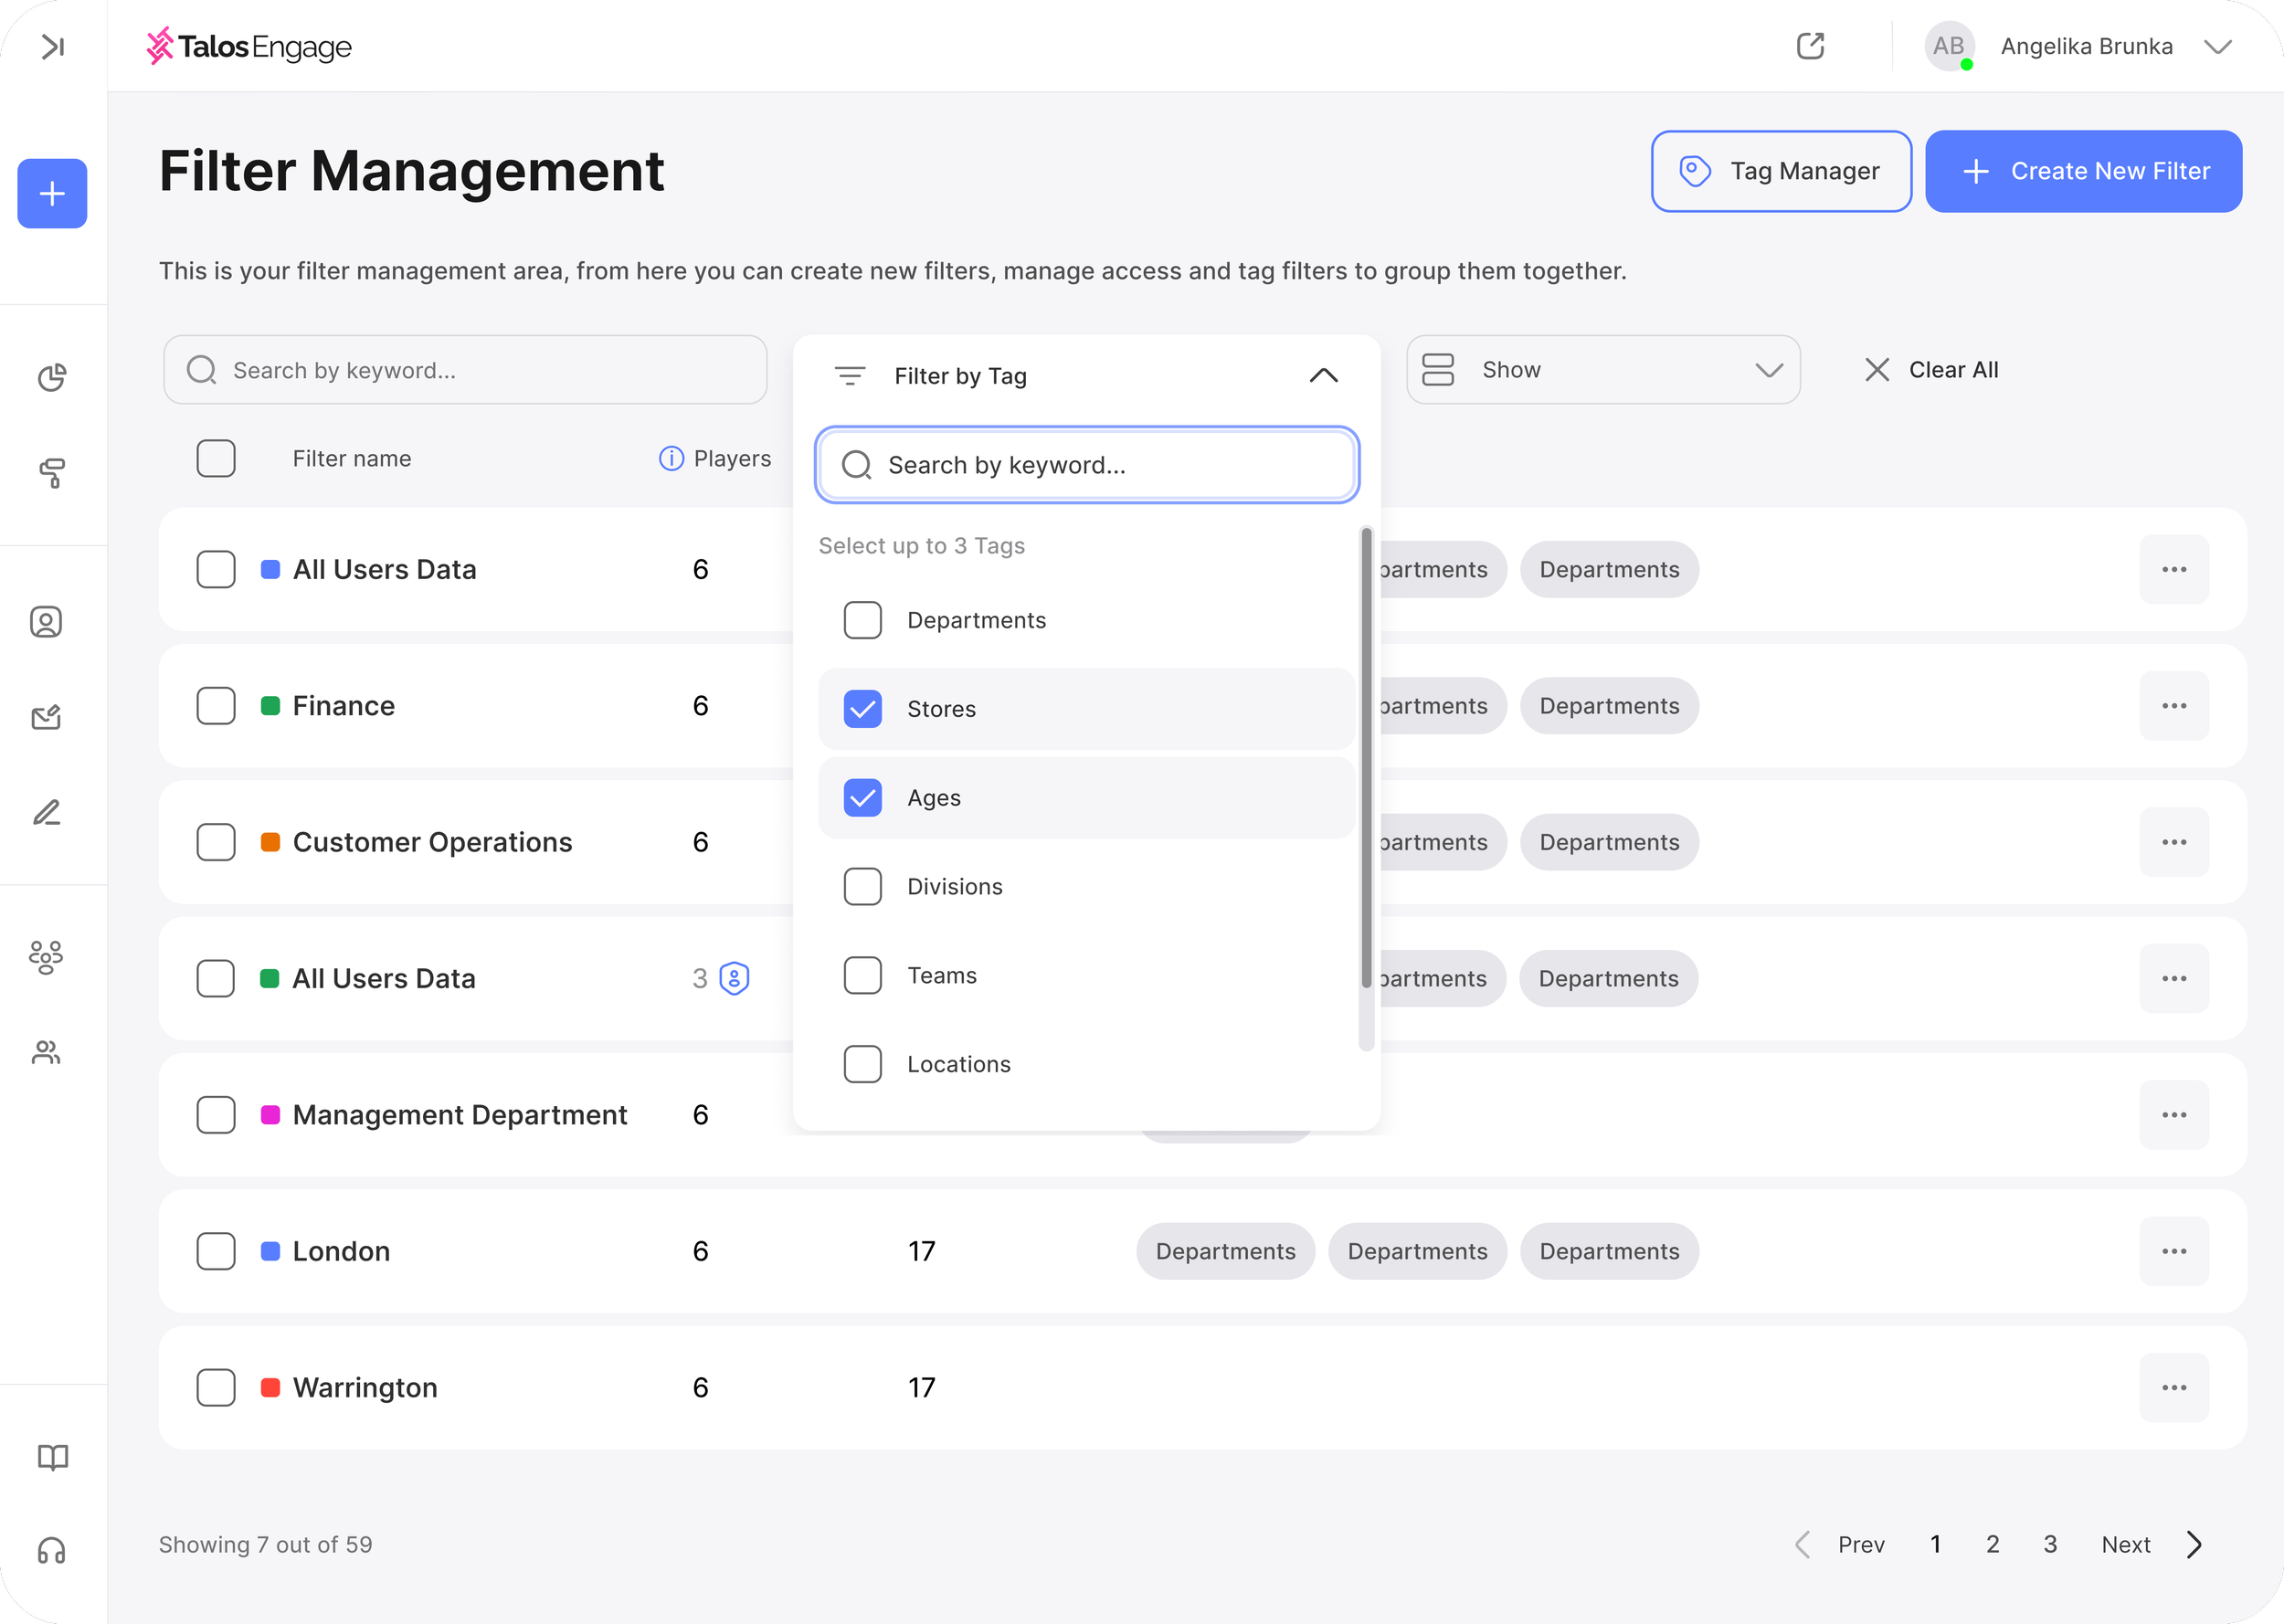Viewport: 2284px width, 1624px height.
Task: Open the users sidebar icon
Action: point(46,1052)
